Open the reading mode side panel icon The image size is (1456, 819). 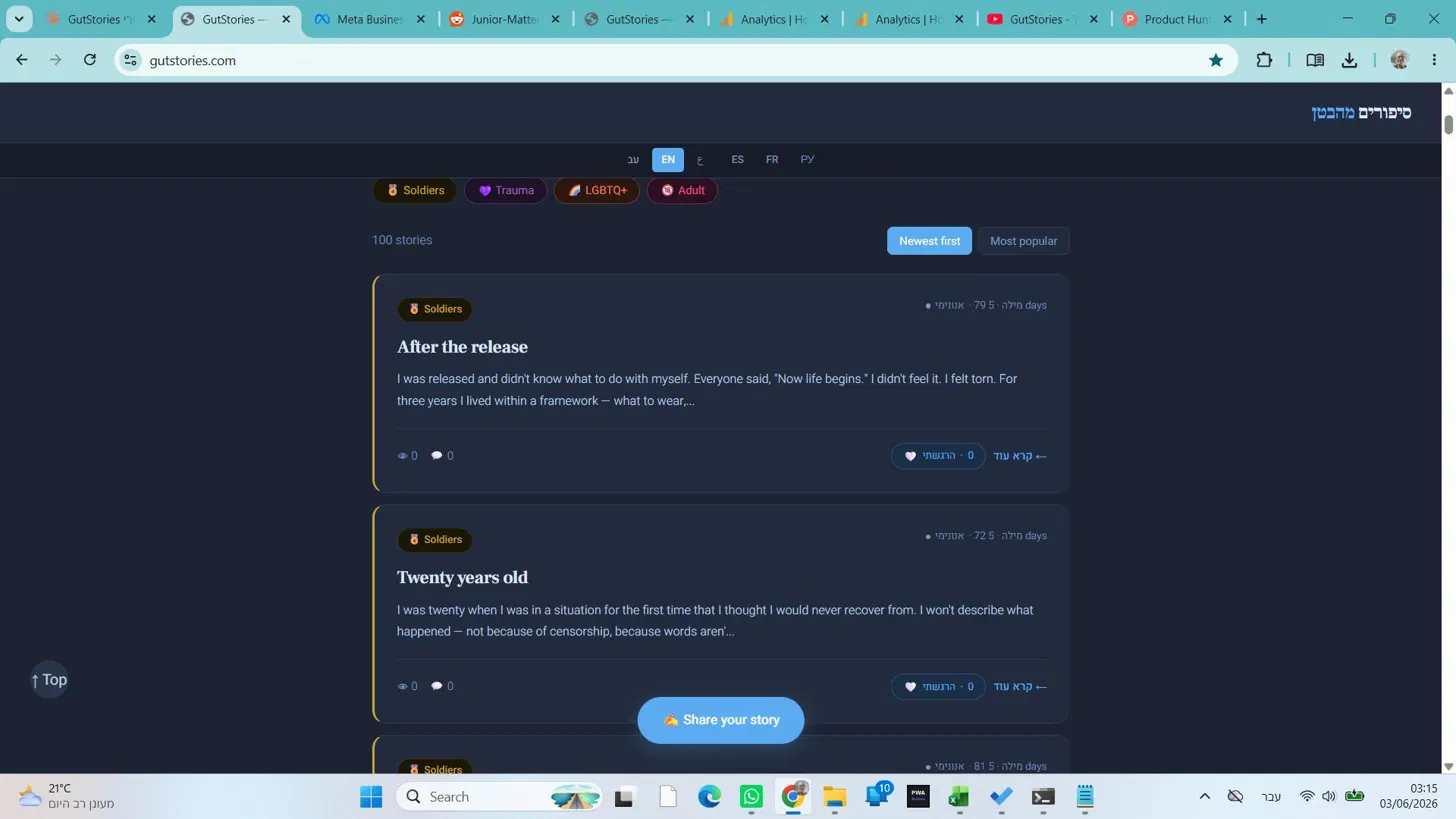coord(1315,60)
